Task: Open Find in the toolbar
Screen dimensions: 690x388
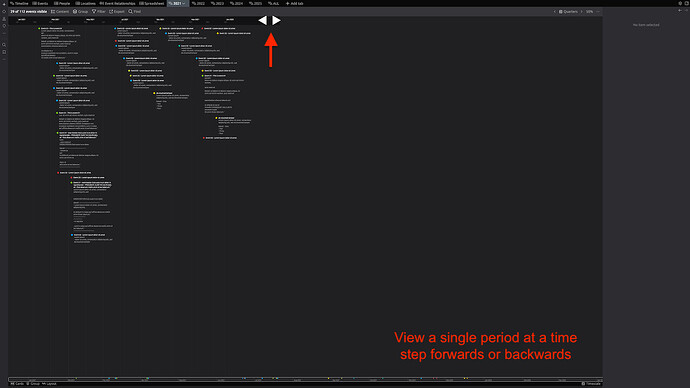Action: 135,11
